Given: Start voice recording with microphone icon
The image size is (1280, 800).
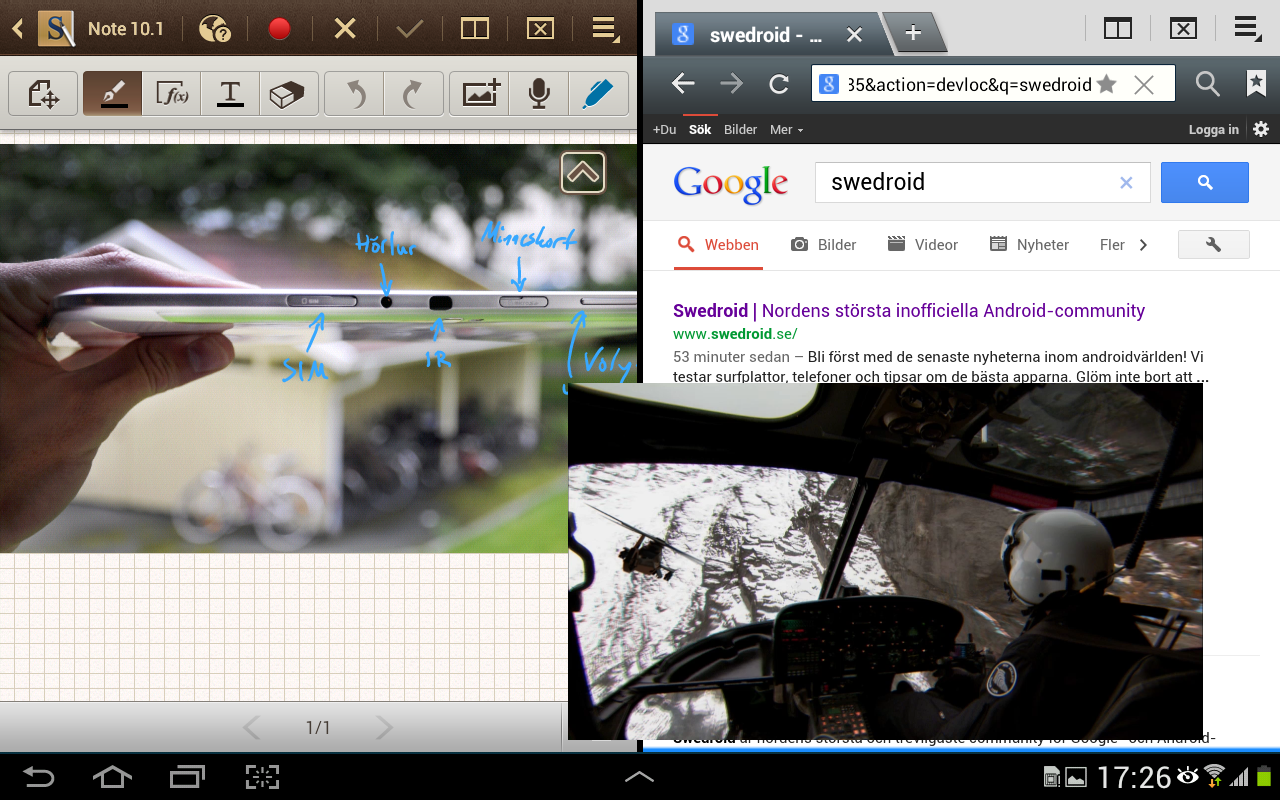Looking at the screenshot, I should pyautogui.click(x=539, y=95).
